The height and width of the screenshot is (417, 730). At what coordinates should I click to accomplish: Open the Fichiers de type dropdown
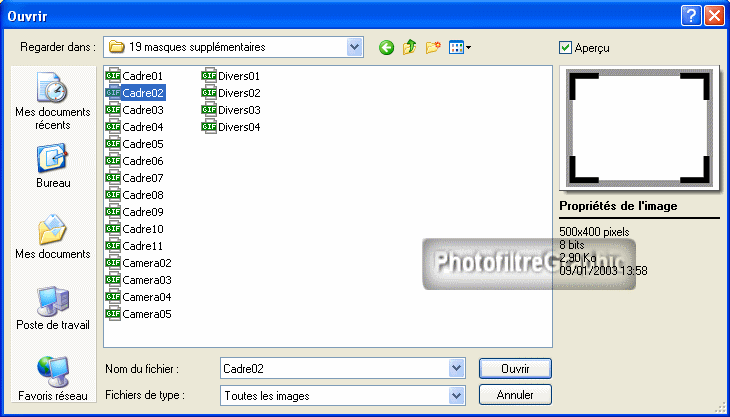point(457,395)
